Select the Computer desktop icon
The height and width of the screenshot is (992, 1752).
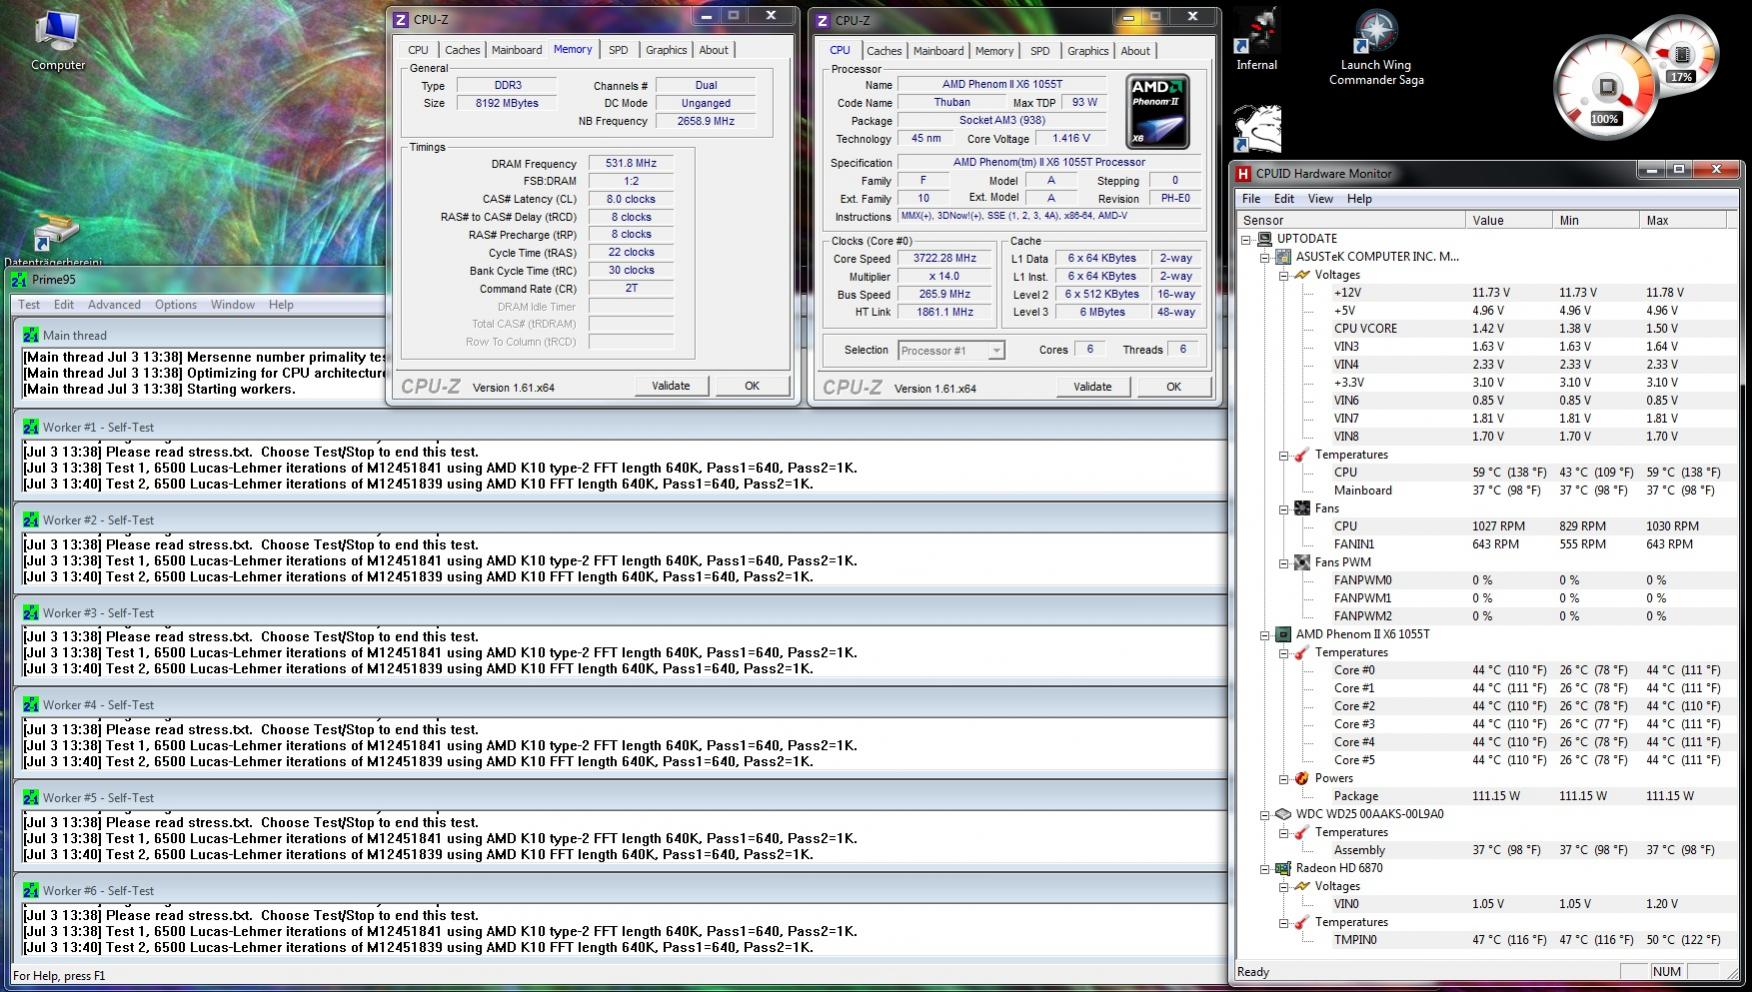click(x=58, y=41)
